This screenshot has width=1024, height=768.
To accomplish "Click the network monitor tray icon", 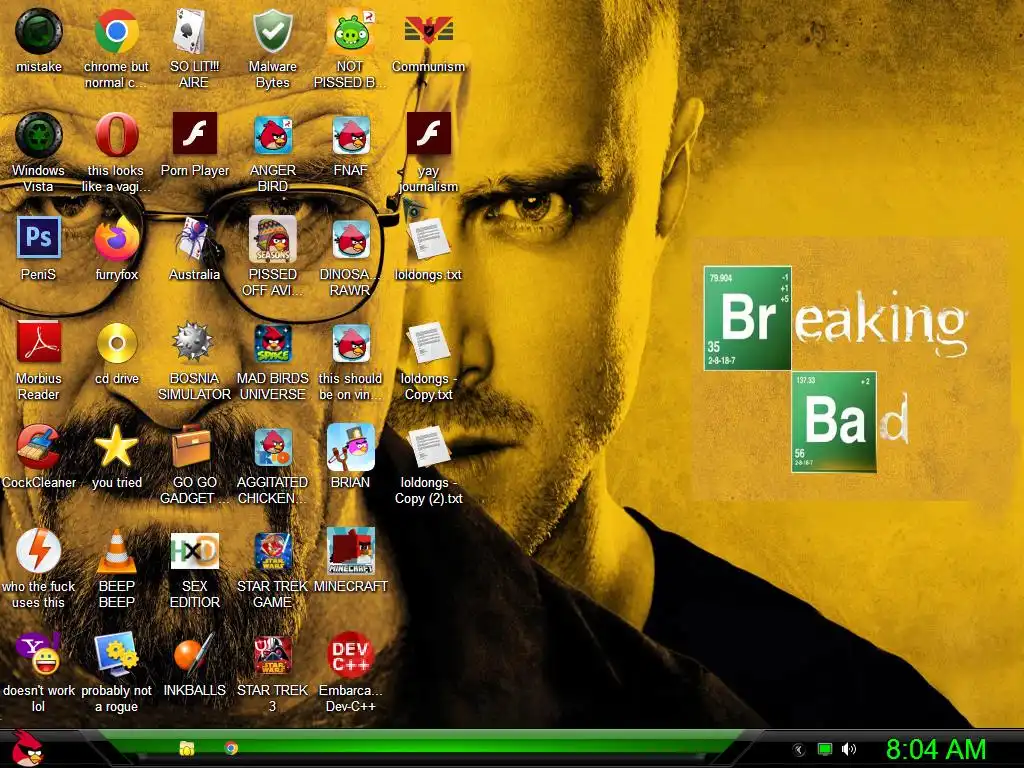I will [825, 749].
